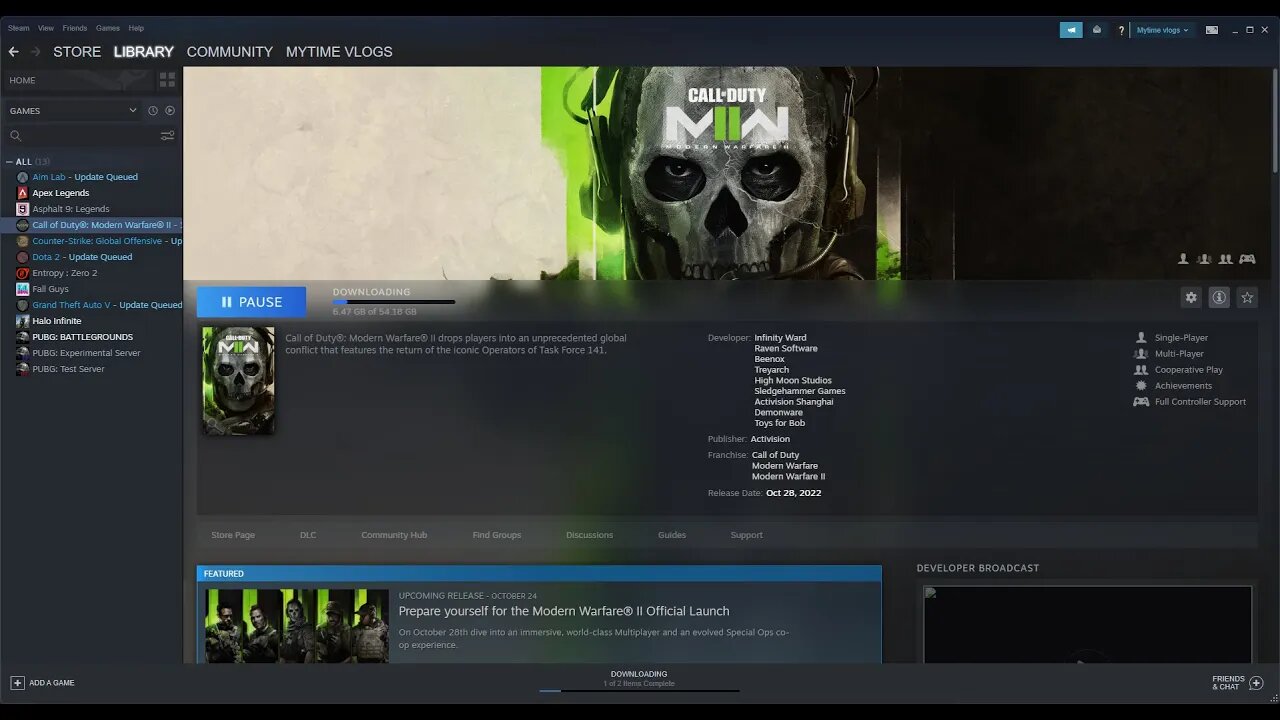Select Grand Theft Auto V in library
Image resolution: width=1280 pixels, height=720 pixels.
pos(107,305)
